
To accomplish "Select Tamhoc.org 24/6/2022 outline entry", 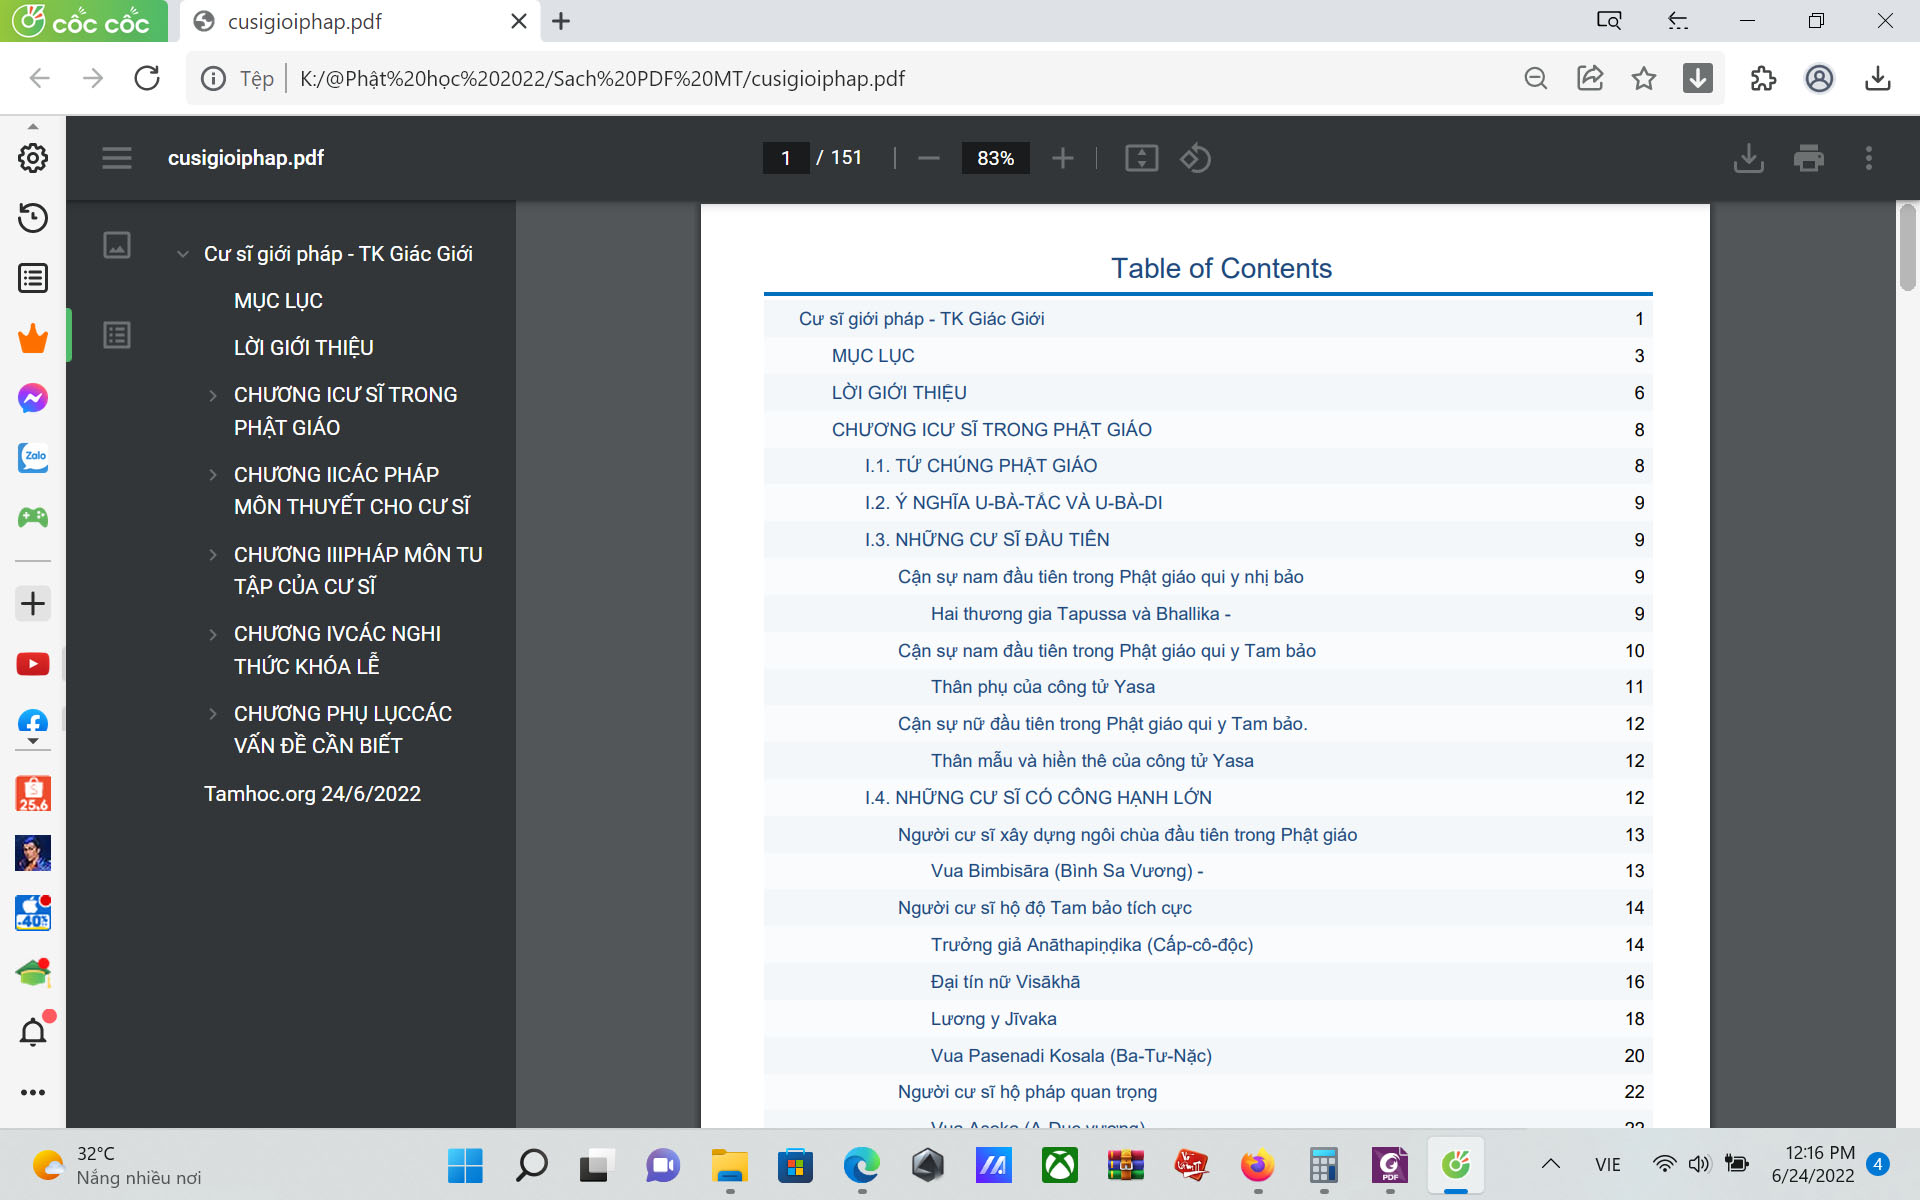I will pos(312,794).
